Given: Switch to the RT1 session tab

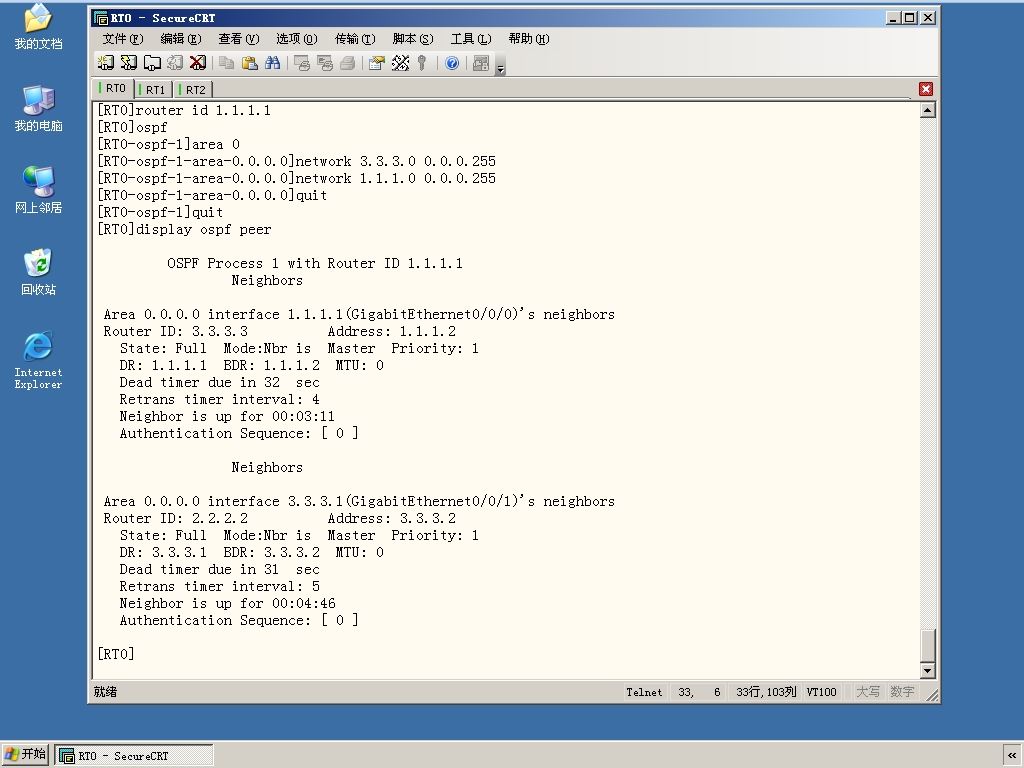Looking at the screenshot, I should (154, 89).
